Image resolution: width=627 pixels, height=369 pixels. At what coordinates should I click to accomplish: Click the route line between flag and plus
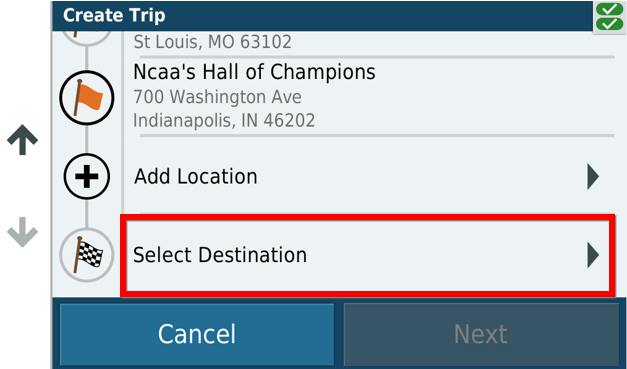pyautogui.click(x=87, y=139)
